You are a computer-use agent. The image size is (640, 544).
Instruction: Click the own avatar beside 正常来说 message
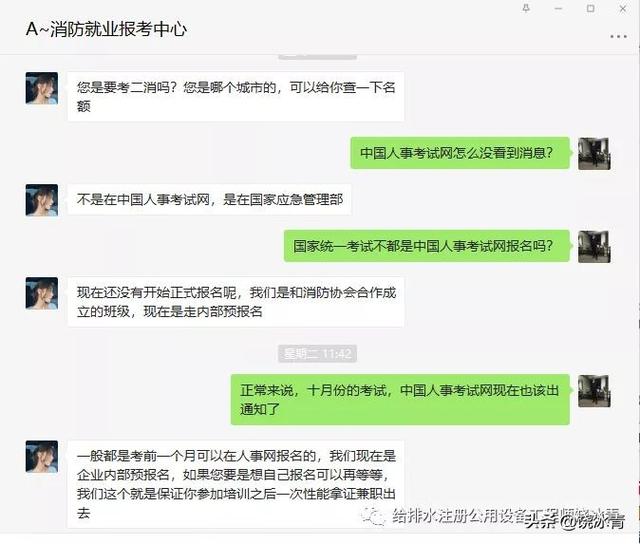click(594, 391)
